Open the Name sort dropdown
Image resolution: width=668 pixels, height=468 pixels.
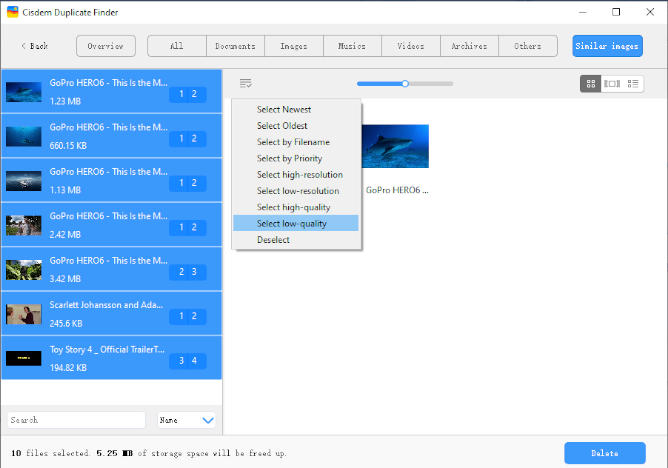point(186,420)
